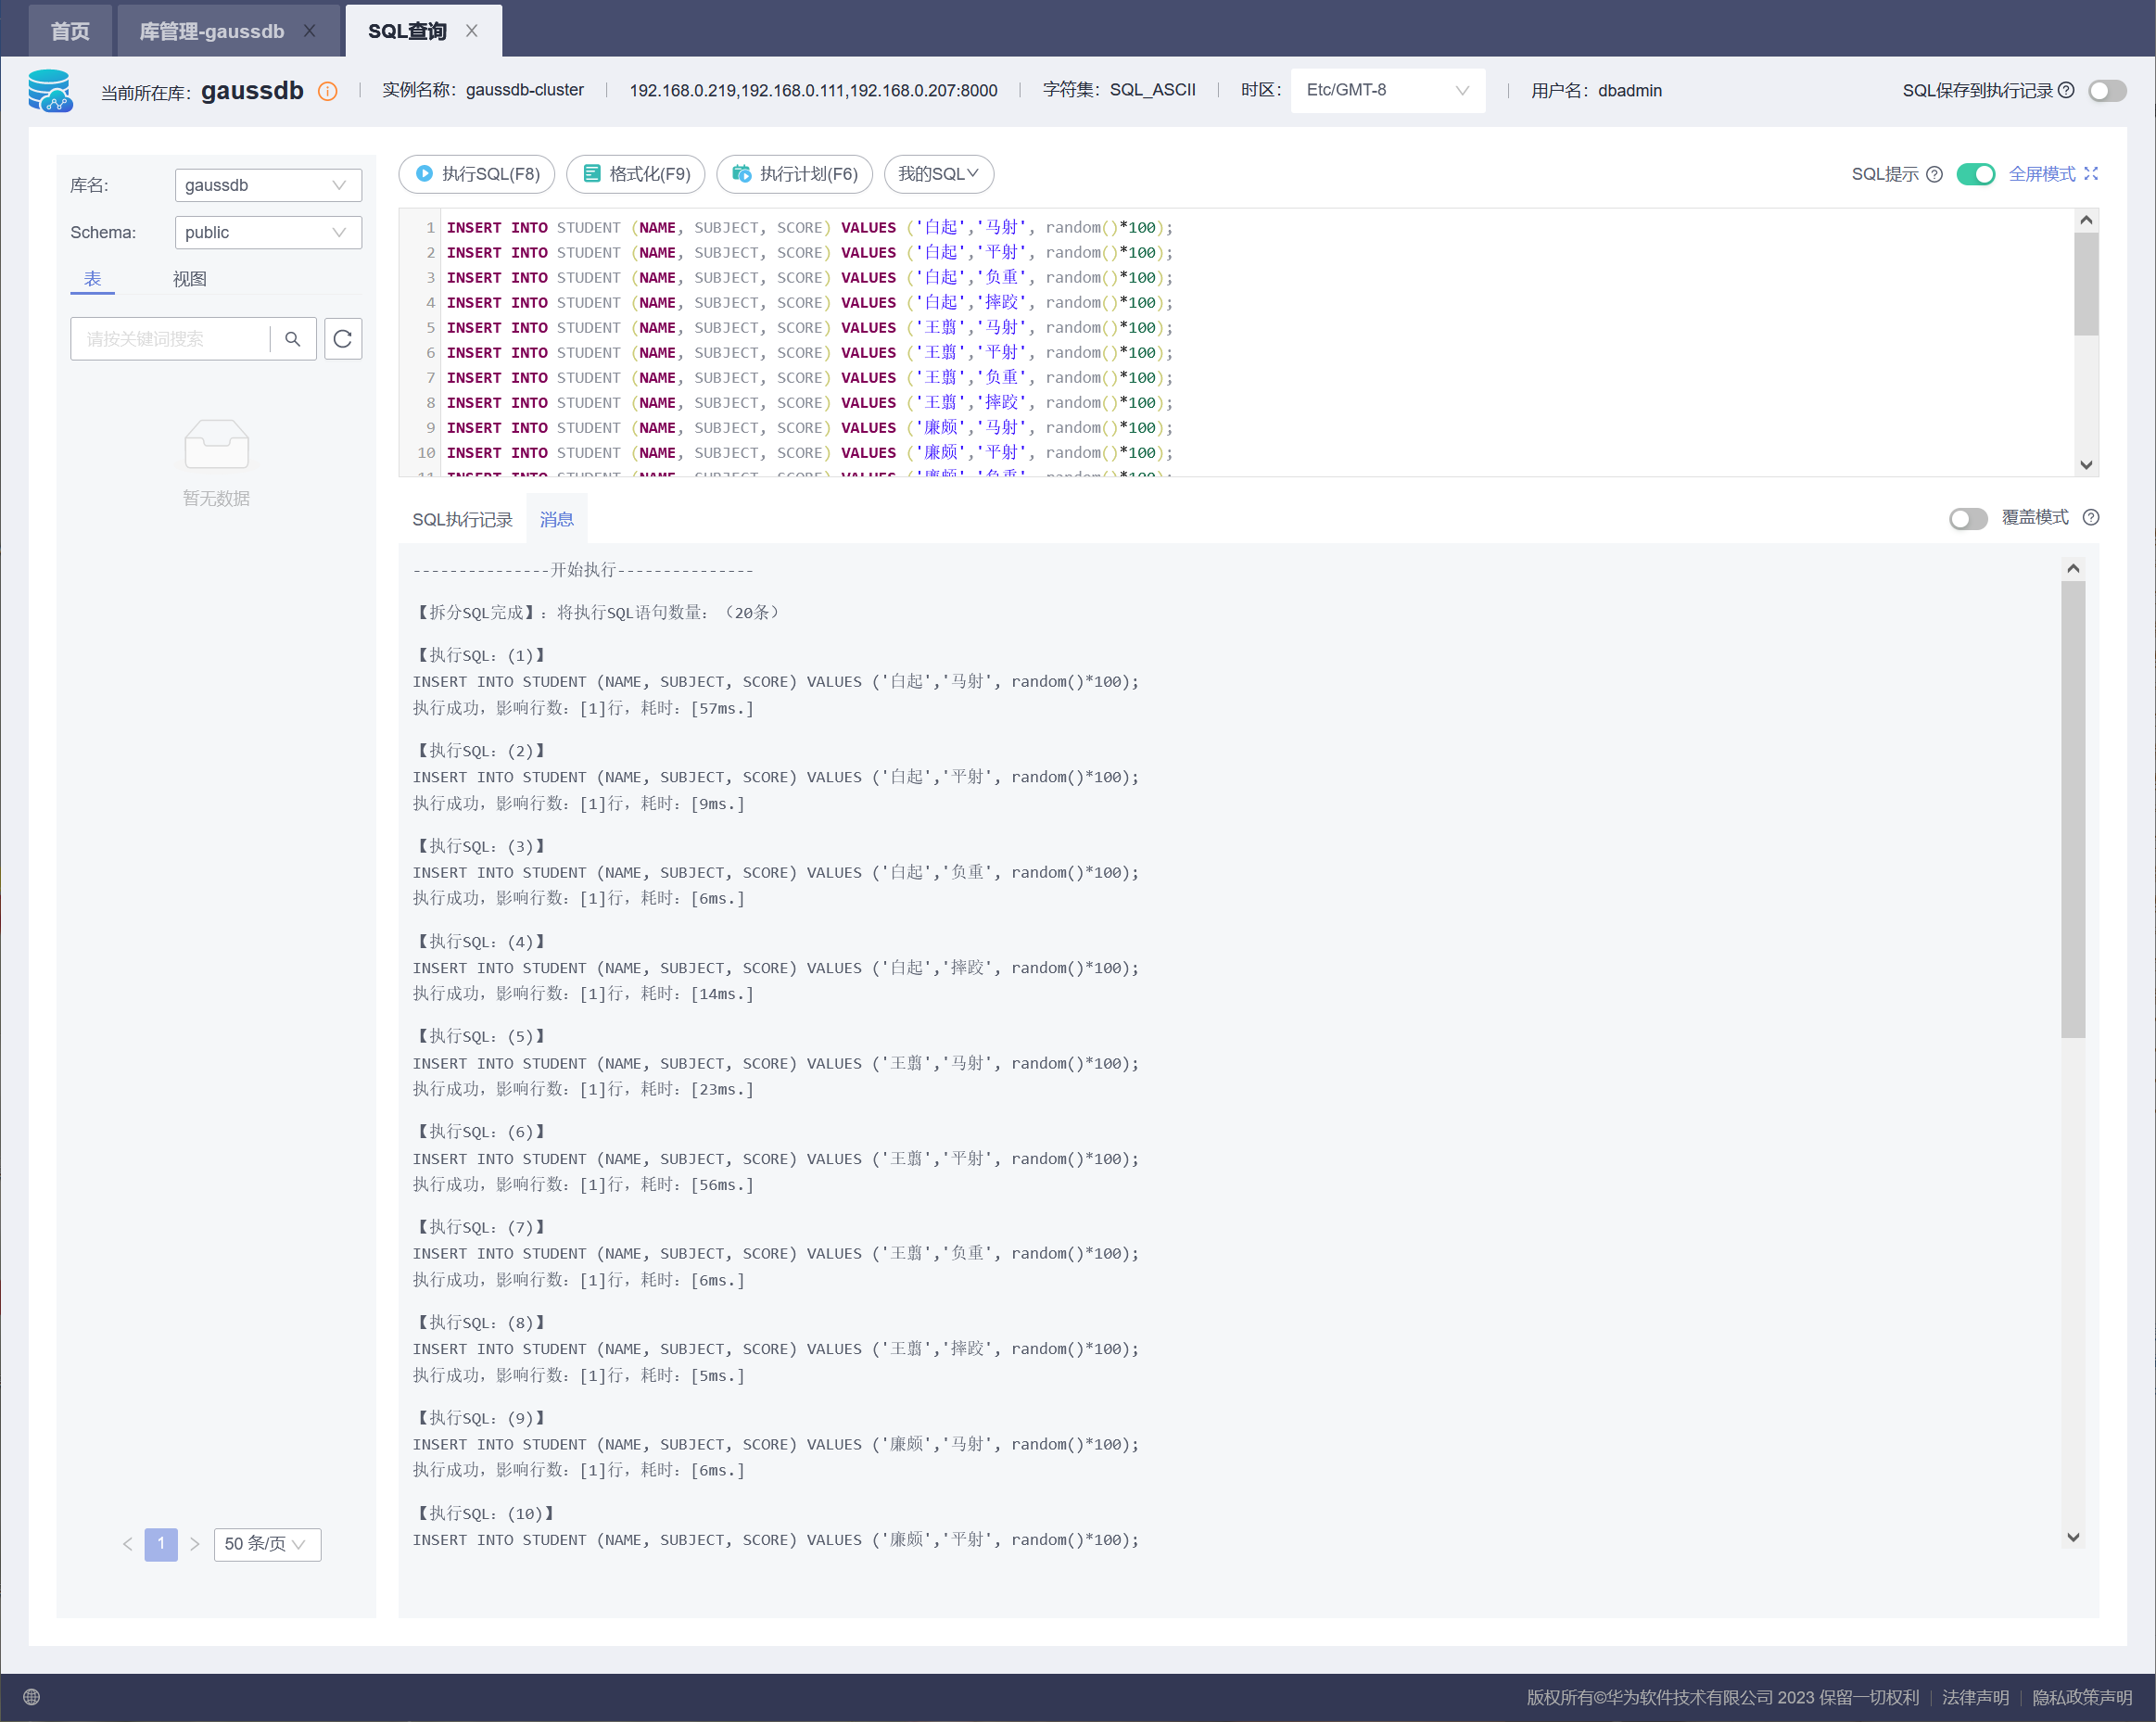The image size is (2156, 1722).
Task: Open the 时区 Etc/GMT-8 dropdown
Action: (x=1386, y=90)
